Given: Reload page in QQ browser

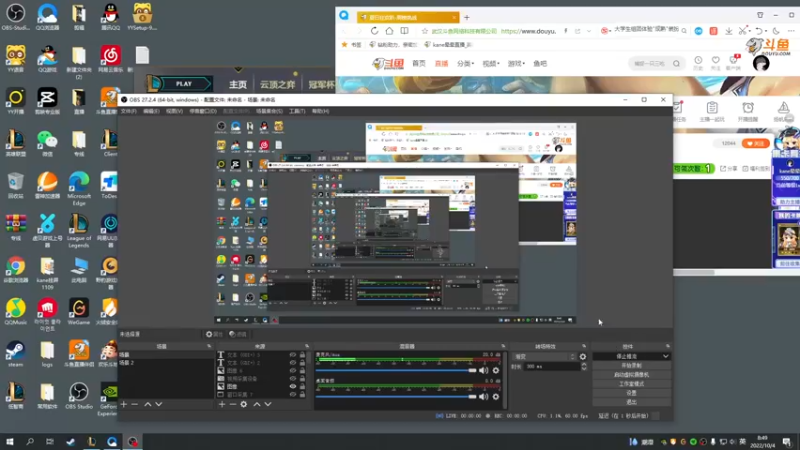Looking at the screenshot, I should [374, 31].
